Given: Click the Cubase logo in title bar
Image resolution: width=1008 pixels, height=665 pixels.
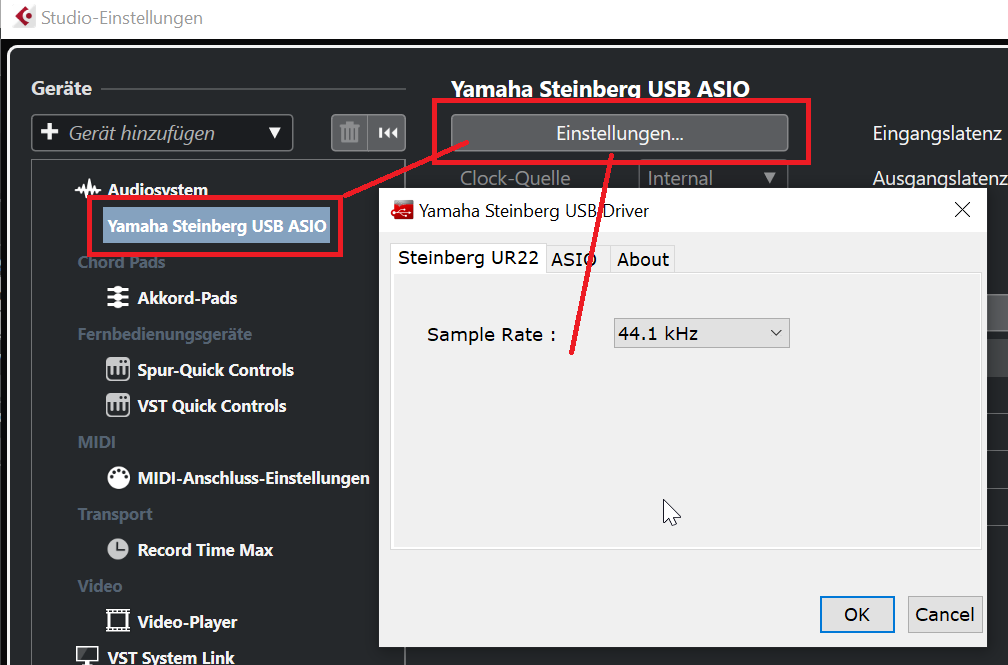Looking at the screenshot, I should point(24,17).
